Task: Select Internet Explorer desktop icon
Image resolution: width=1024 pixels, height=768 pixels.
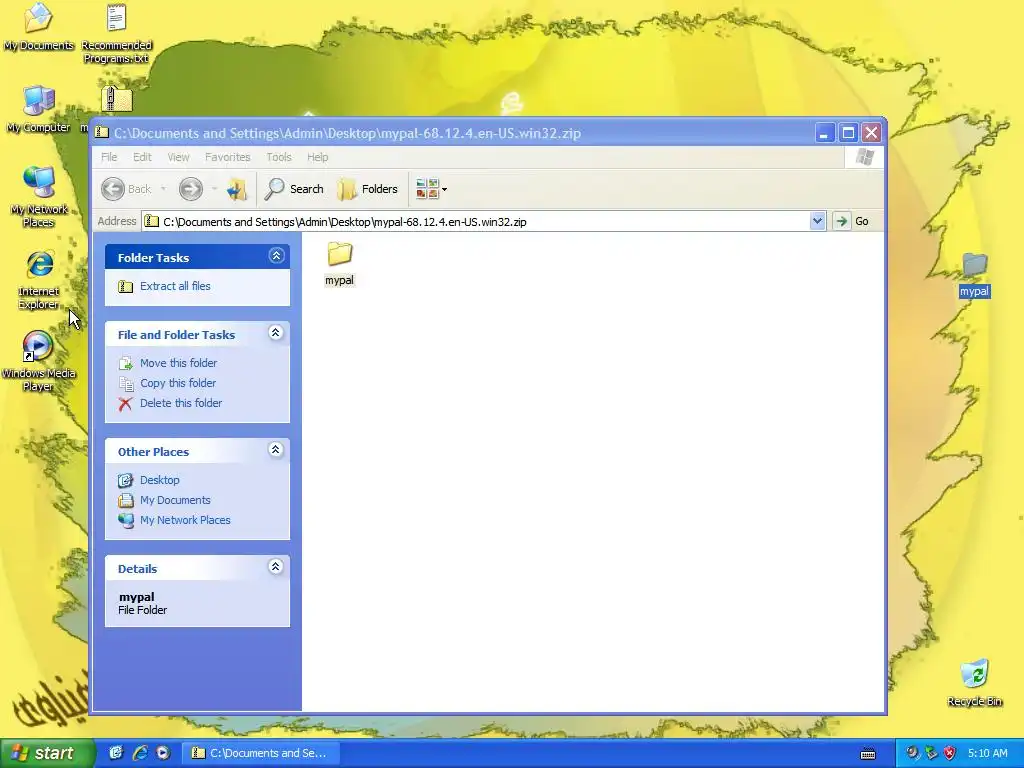Action: [x=39, y=280]
